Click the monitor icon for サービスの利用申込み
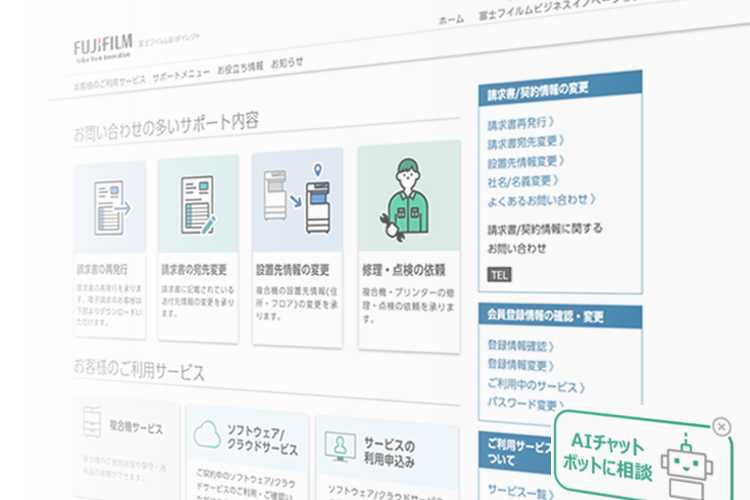The image size is (750, 500). (x=339, y=445)
